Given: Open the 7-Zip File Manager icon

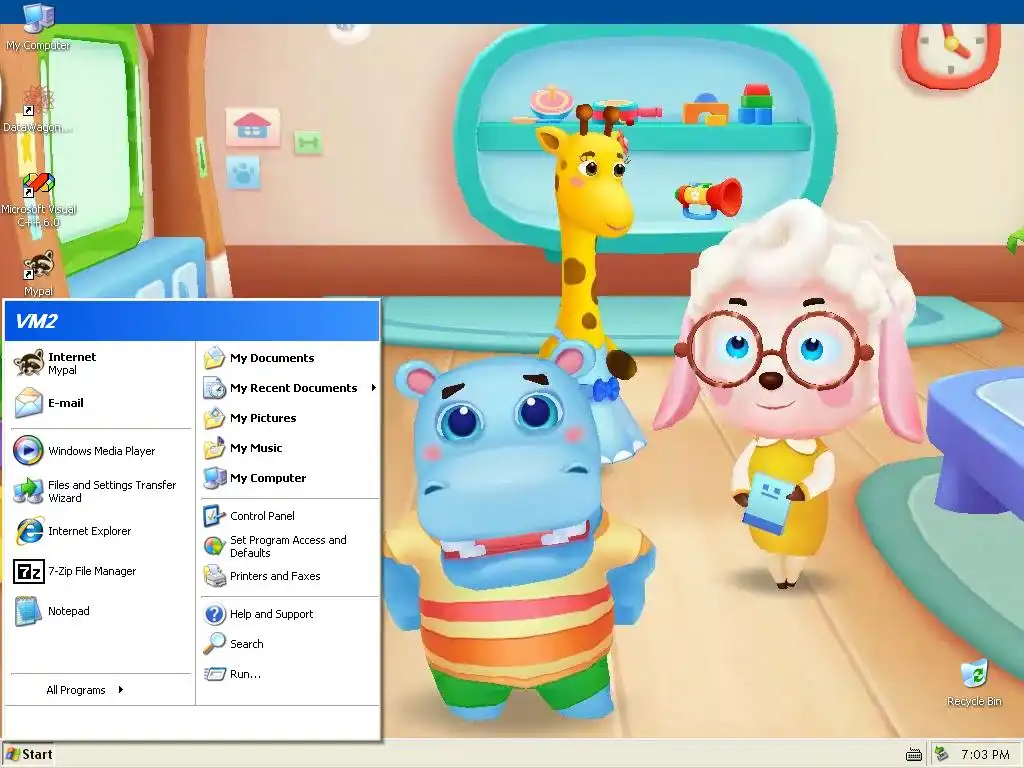Looking at the screenshot, I should [29, 571].
